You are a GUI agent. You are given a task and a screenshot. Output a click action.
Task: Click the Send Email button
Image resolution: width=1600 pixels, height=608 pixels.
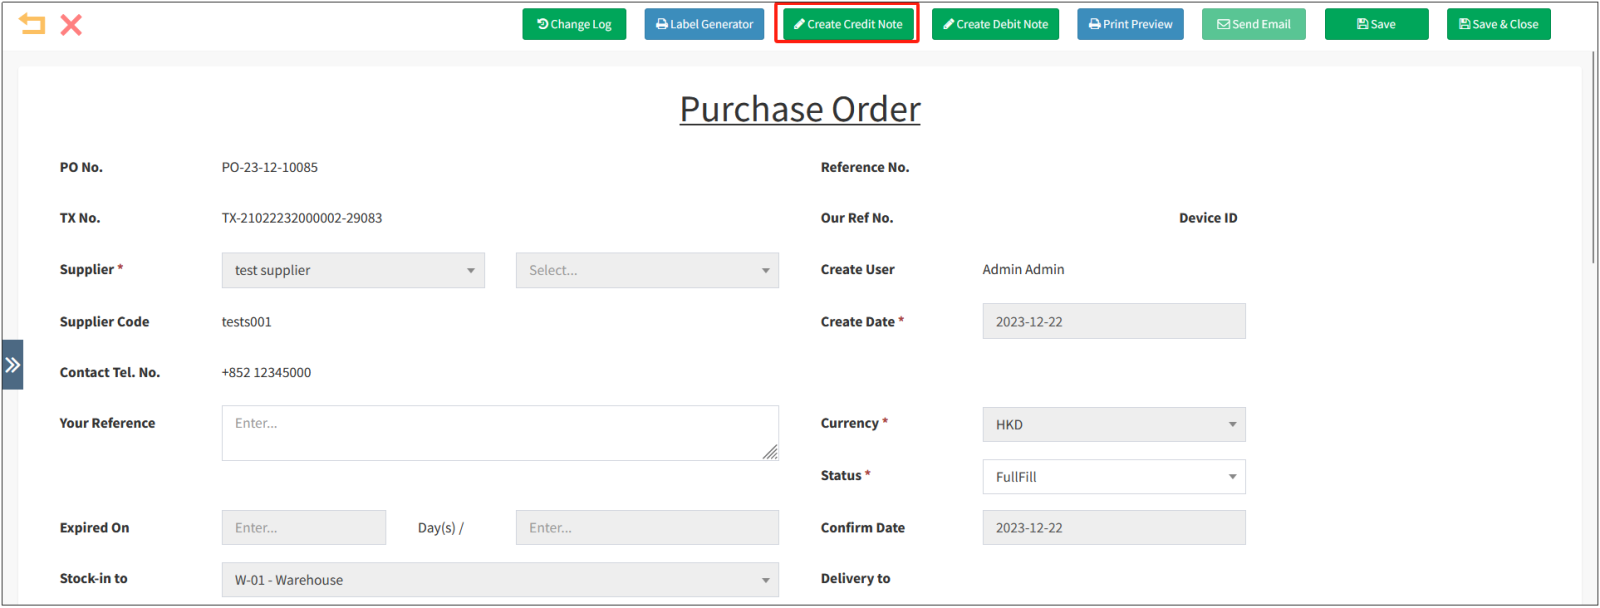coord(1253,24)
